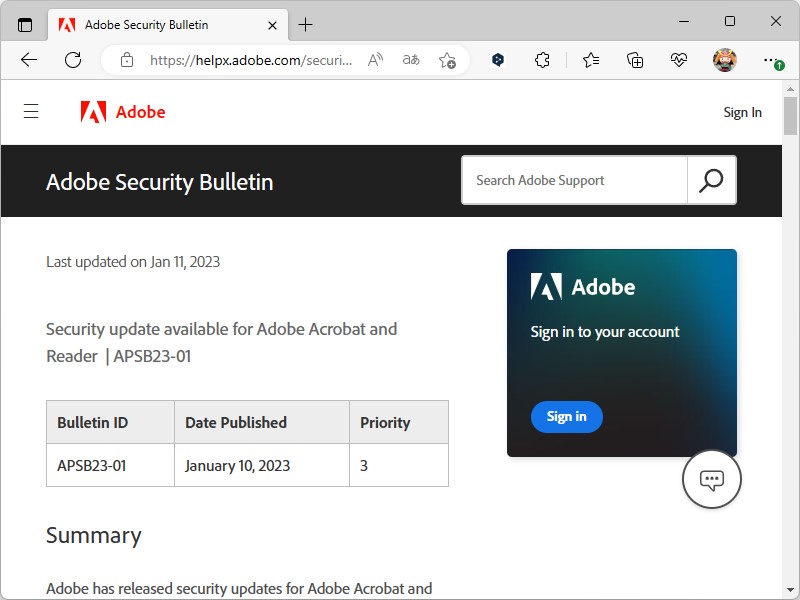Click the browser profile avatar
Screen dimensions: 800x600
pos(724,60)
